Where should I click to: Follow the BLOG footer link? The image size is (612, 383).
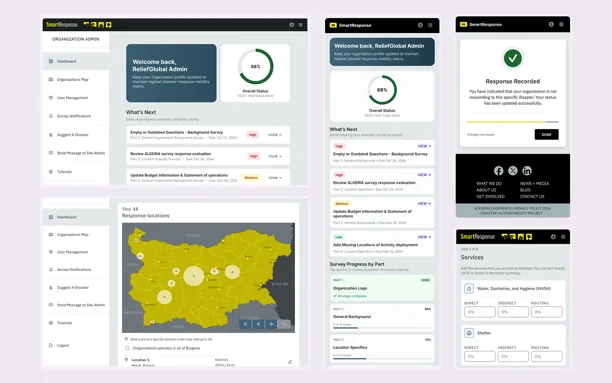point(525,190)
